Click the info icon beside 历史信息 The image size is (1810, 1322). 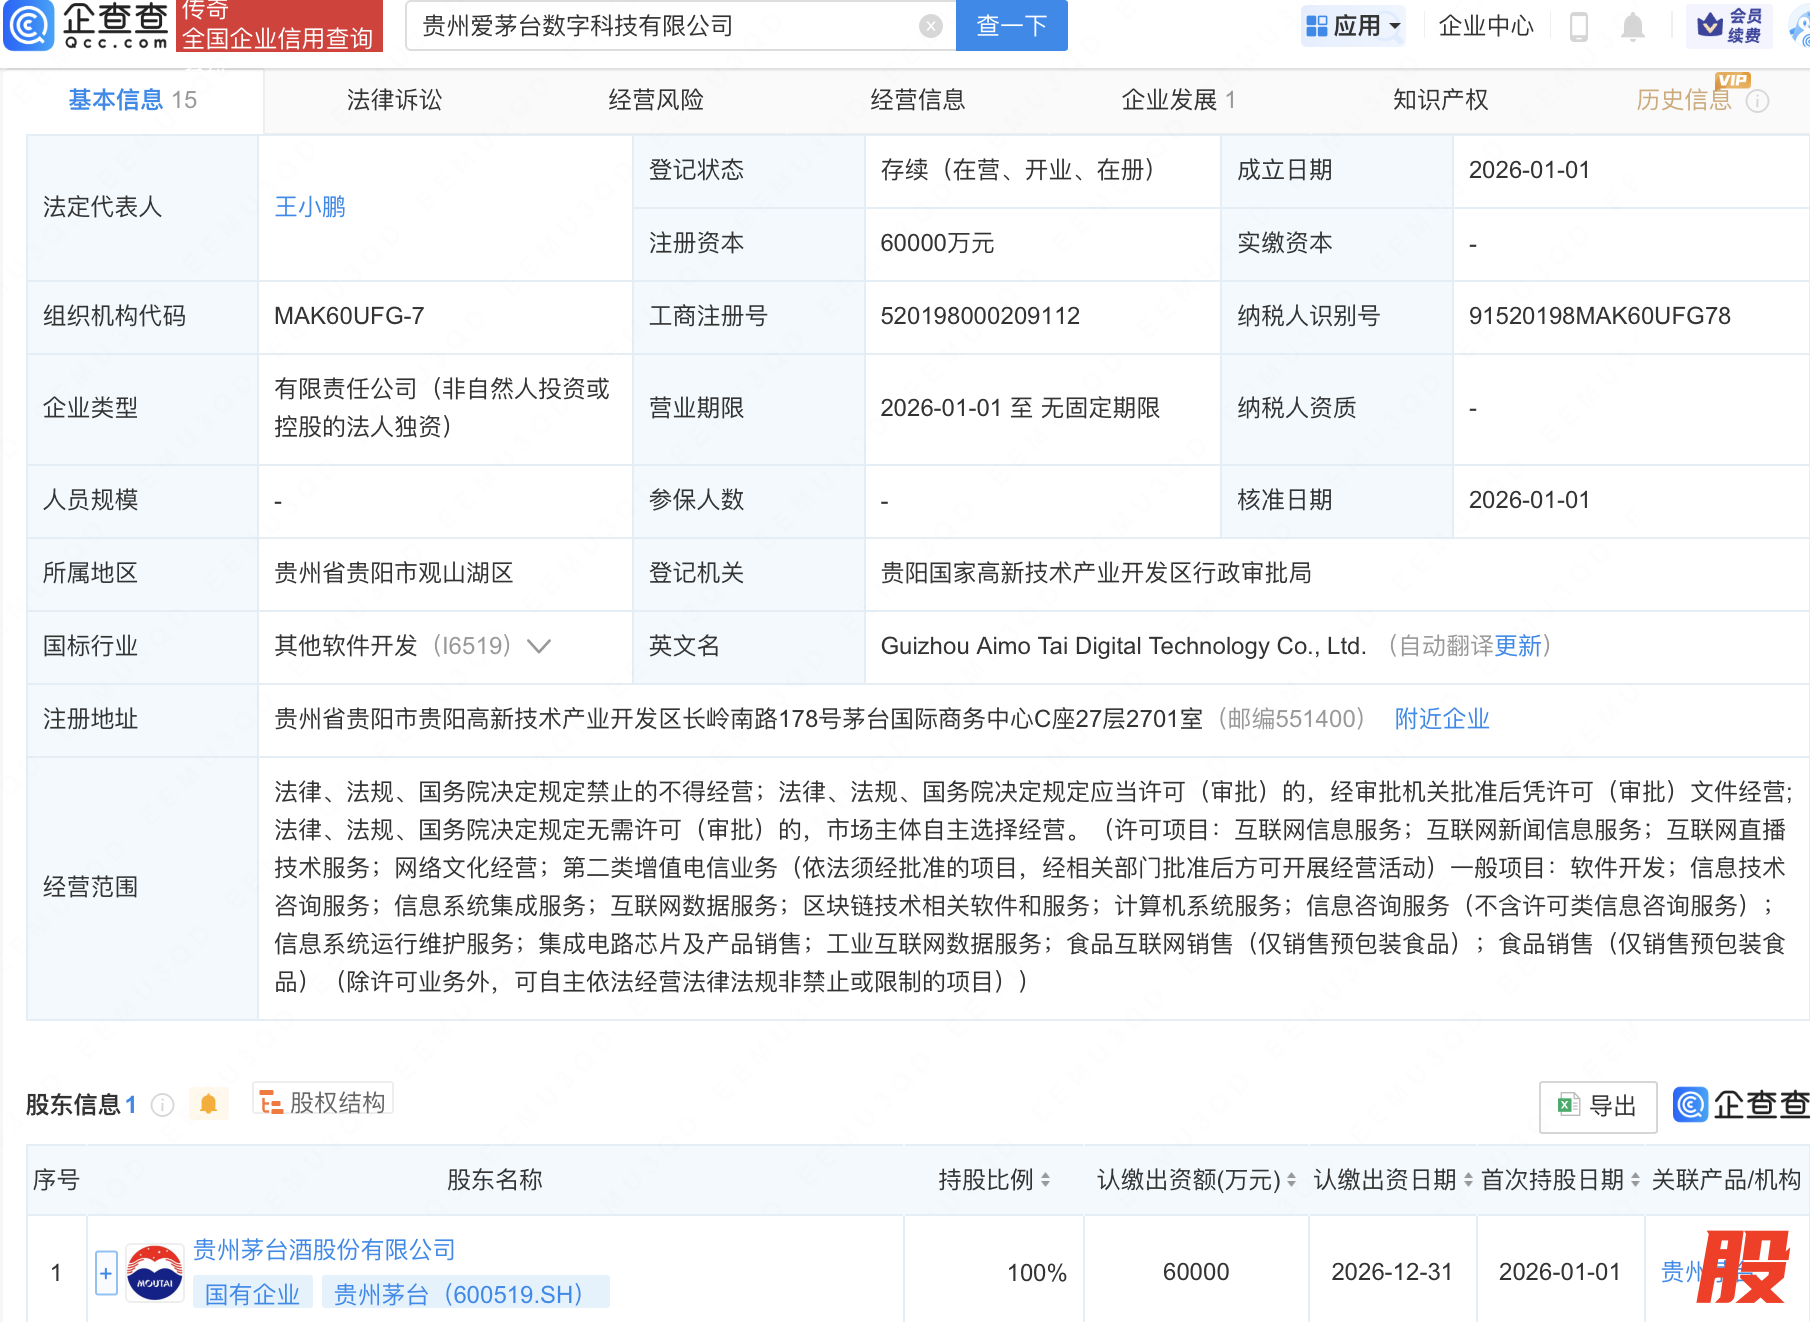click(1757, 101)
